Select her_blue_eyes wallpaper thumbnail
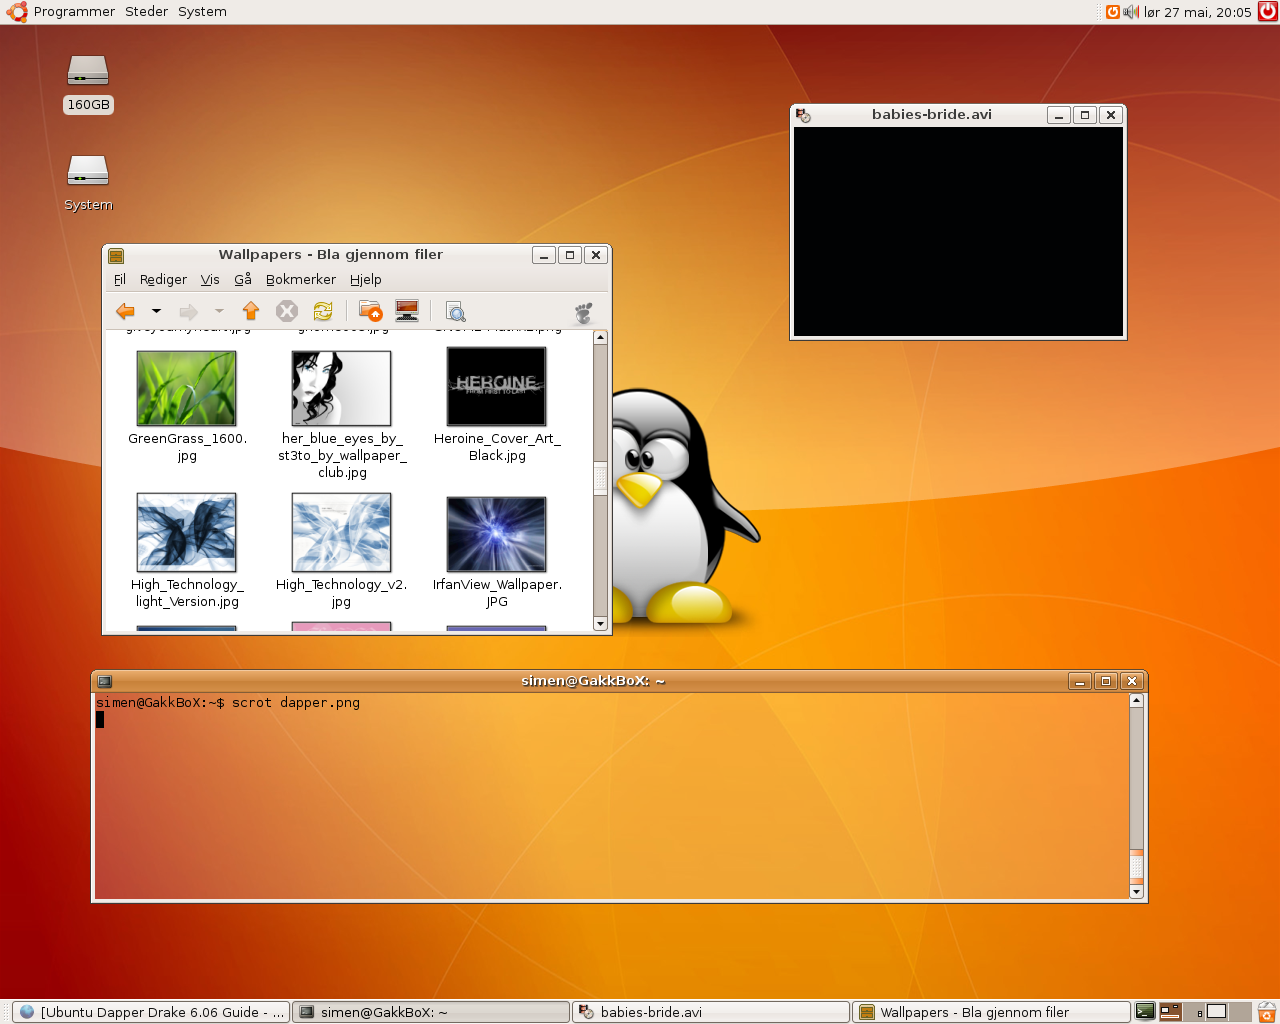 click(x=341, y=388)
